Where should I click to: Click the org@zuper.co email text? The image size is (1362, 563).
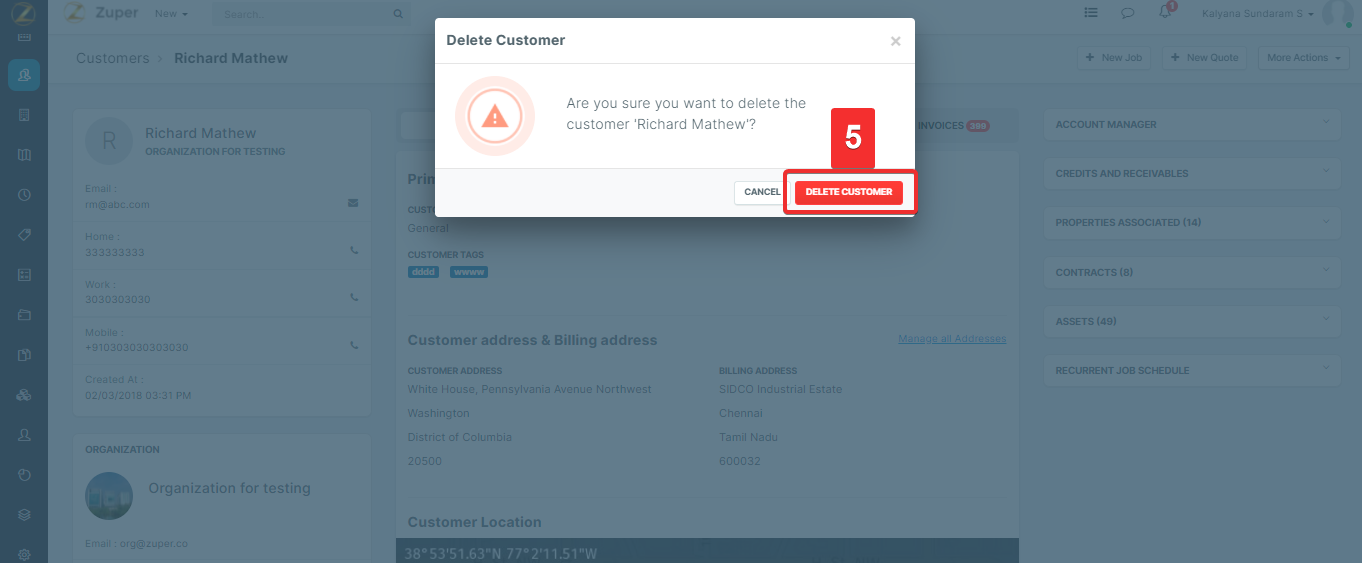(x=153, y=544)
